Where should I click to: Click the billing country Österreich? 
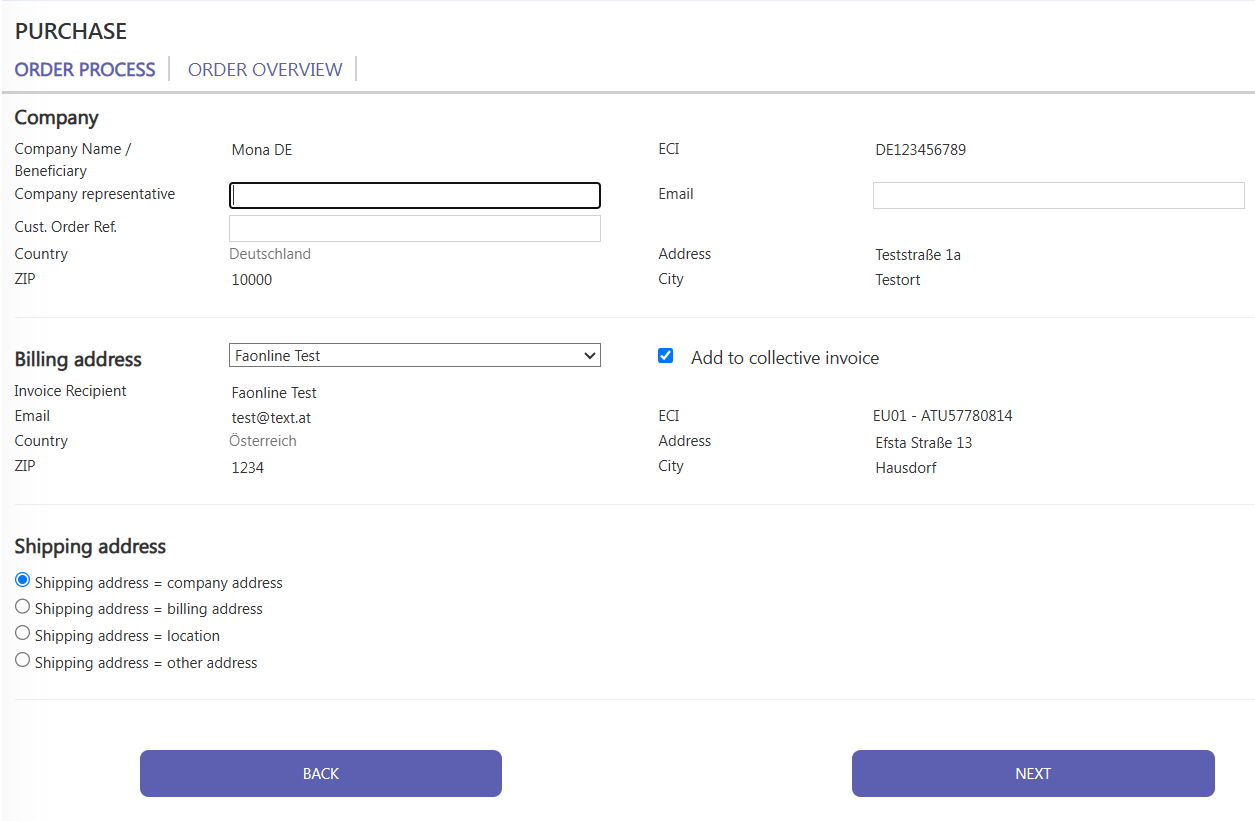tap(263, 441)
